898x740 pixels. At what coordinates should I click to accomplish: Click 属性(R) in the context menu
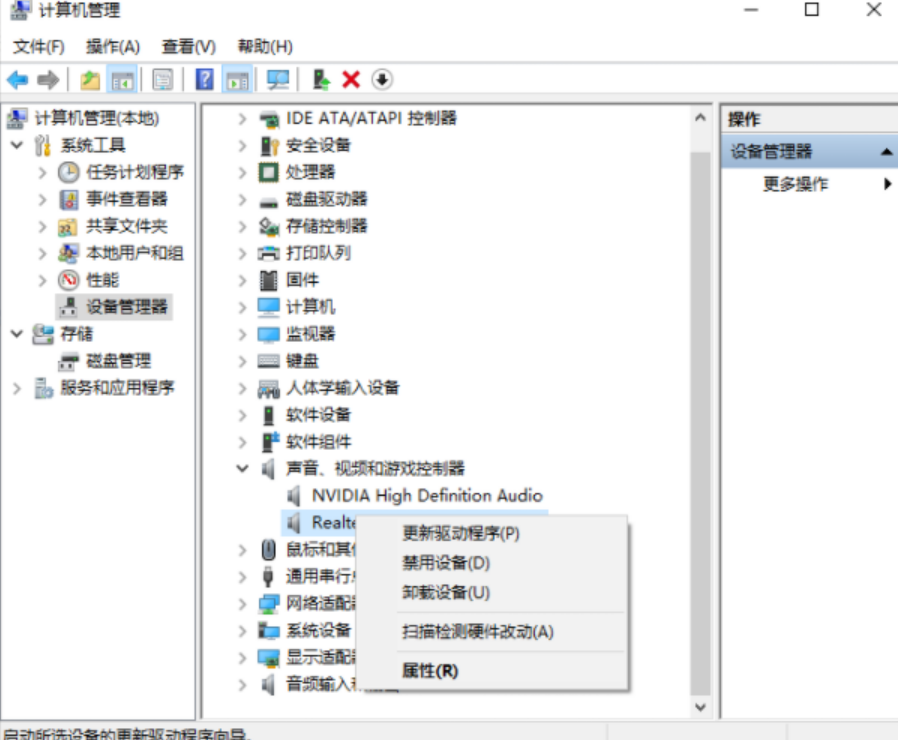429,670
